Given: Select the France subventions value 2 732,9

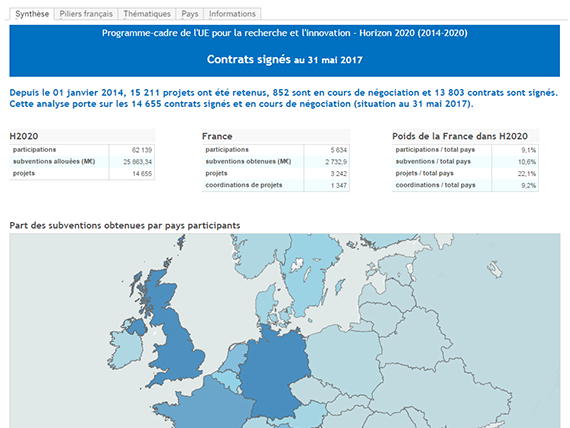Looking at the screenshot, I should (336, 162).
